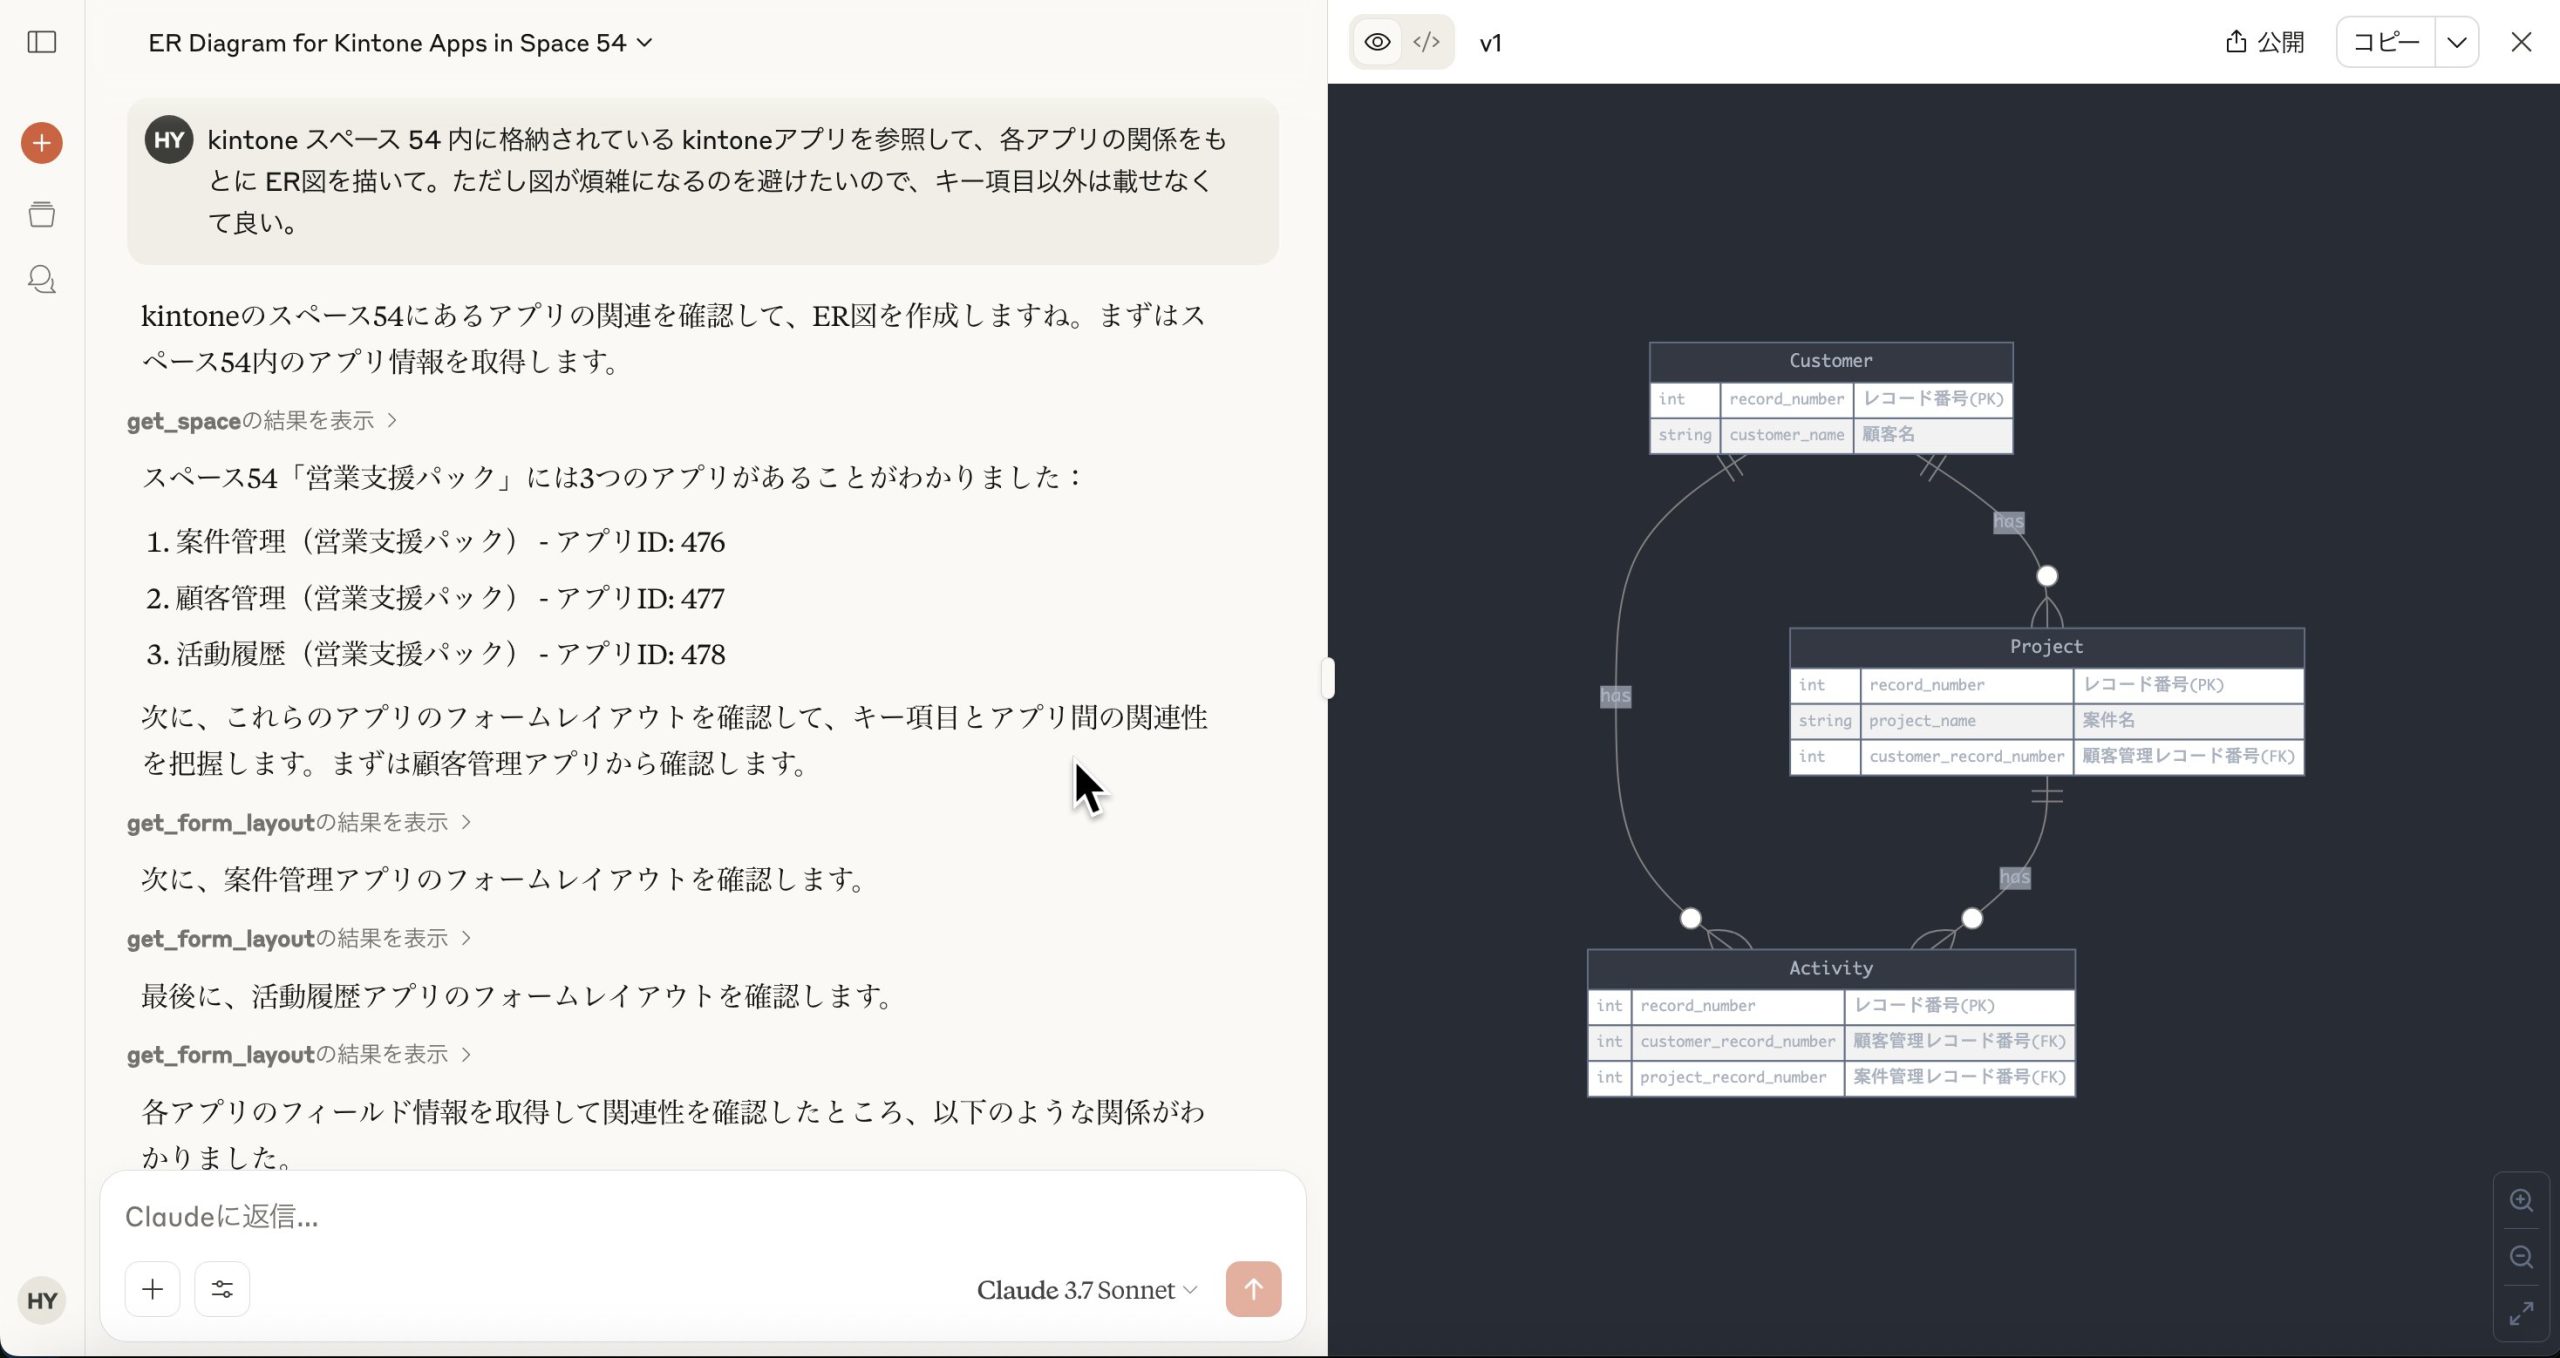Click list item 活動履歴 アプリID: 478
2560x1358 pixels.
tap(450, 654)
